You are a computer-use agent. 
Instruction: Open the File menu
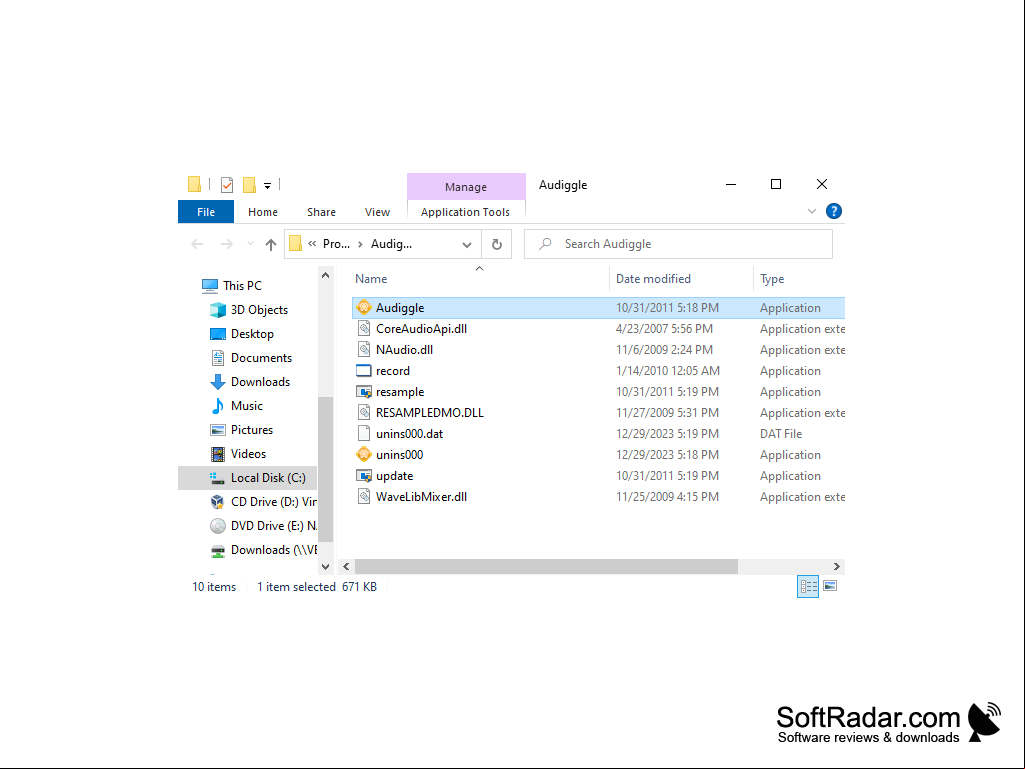tap(206, 212)
